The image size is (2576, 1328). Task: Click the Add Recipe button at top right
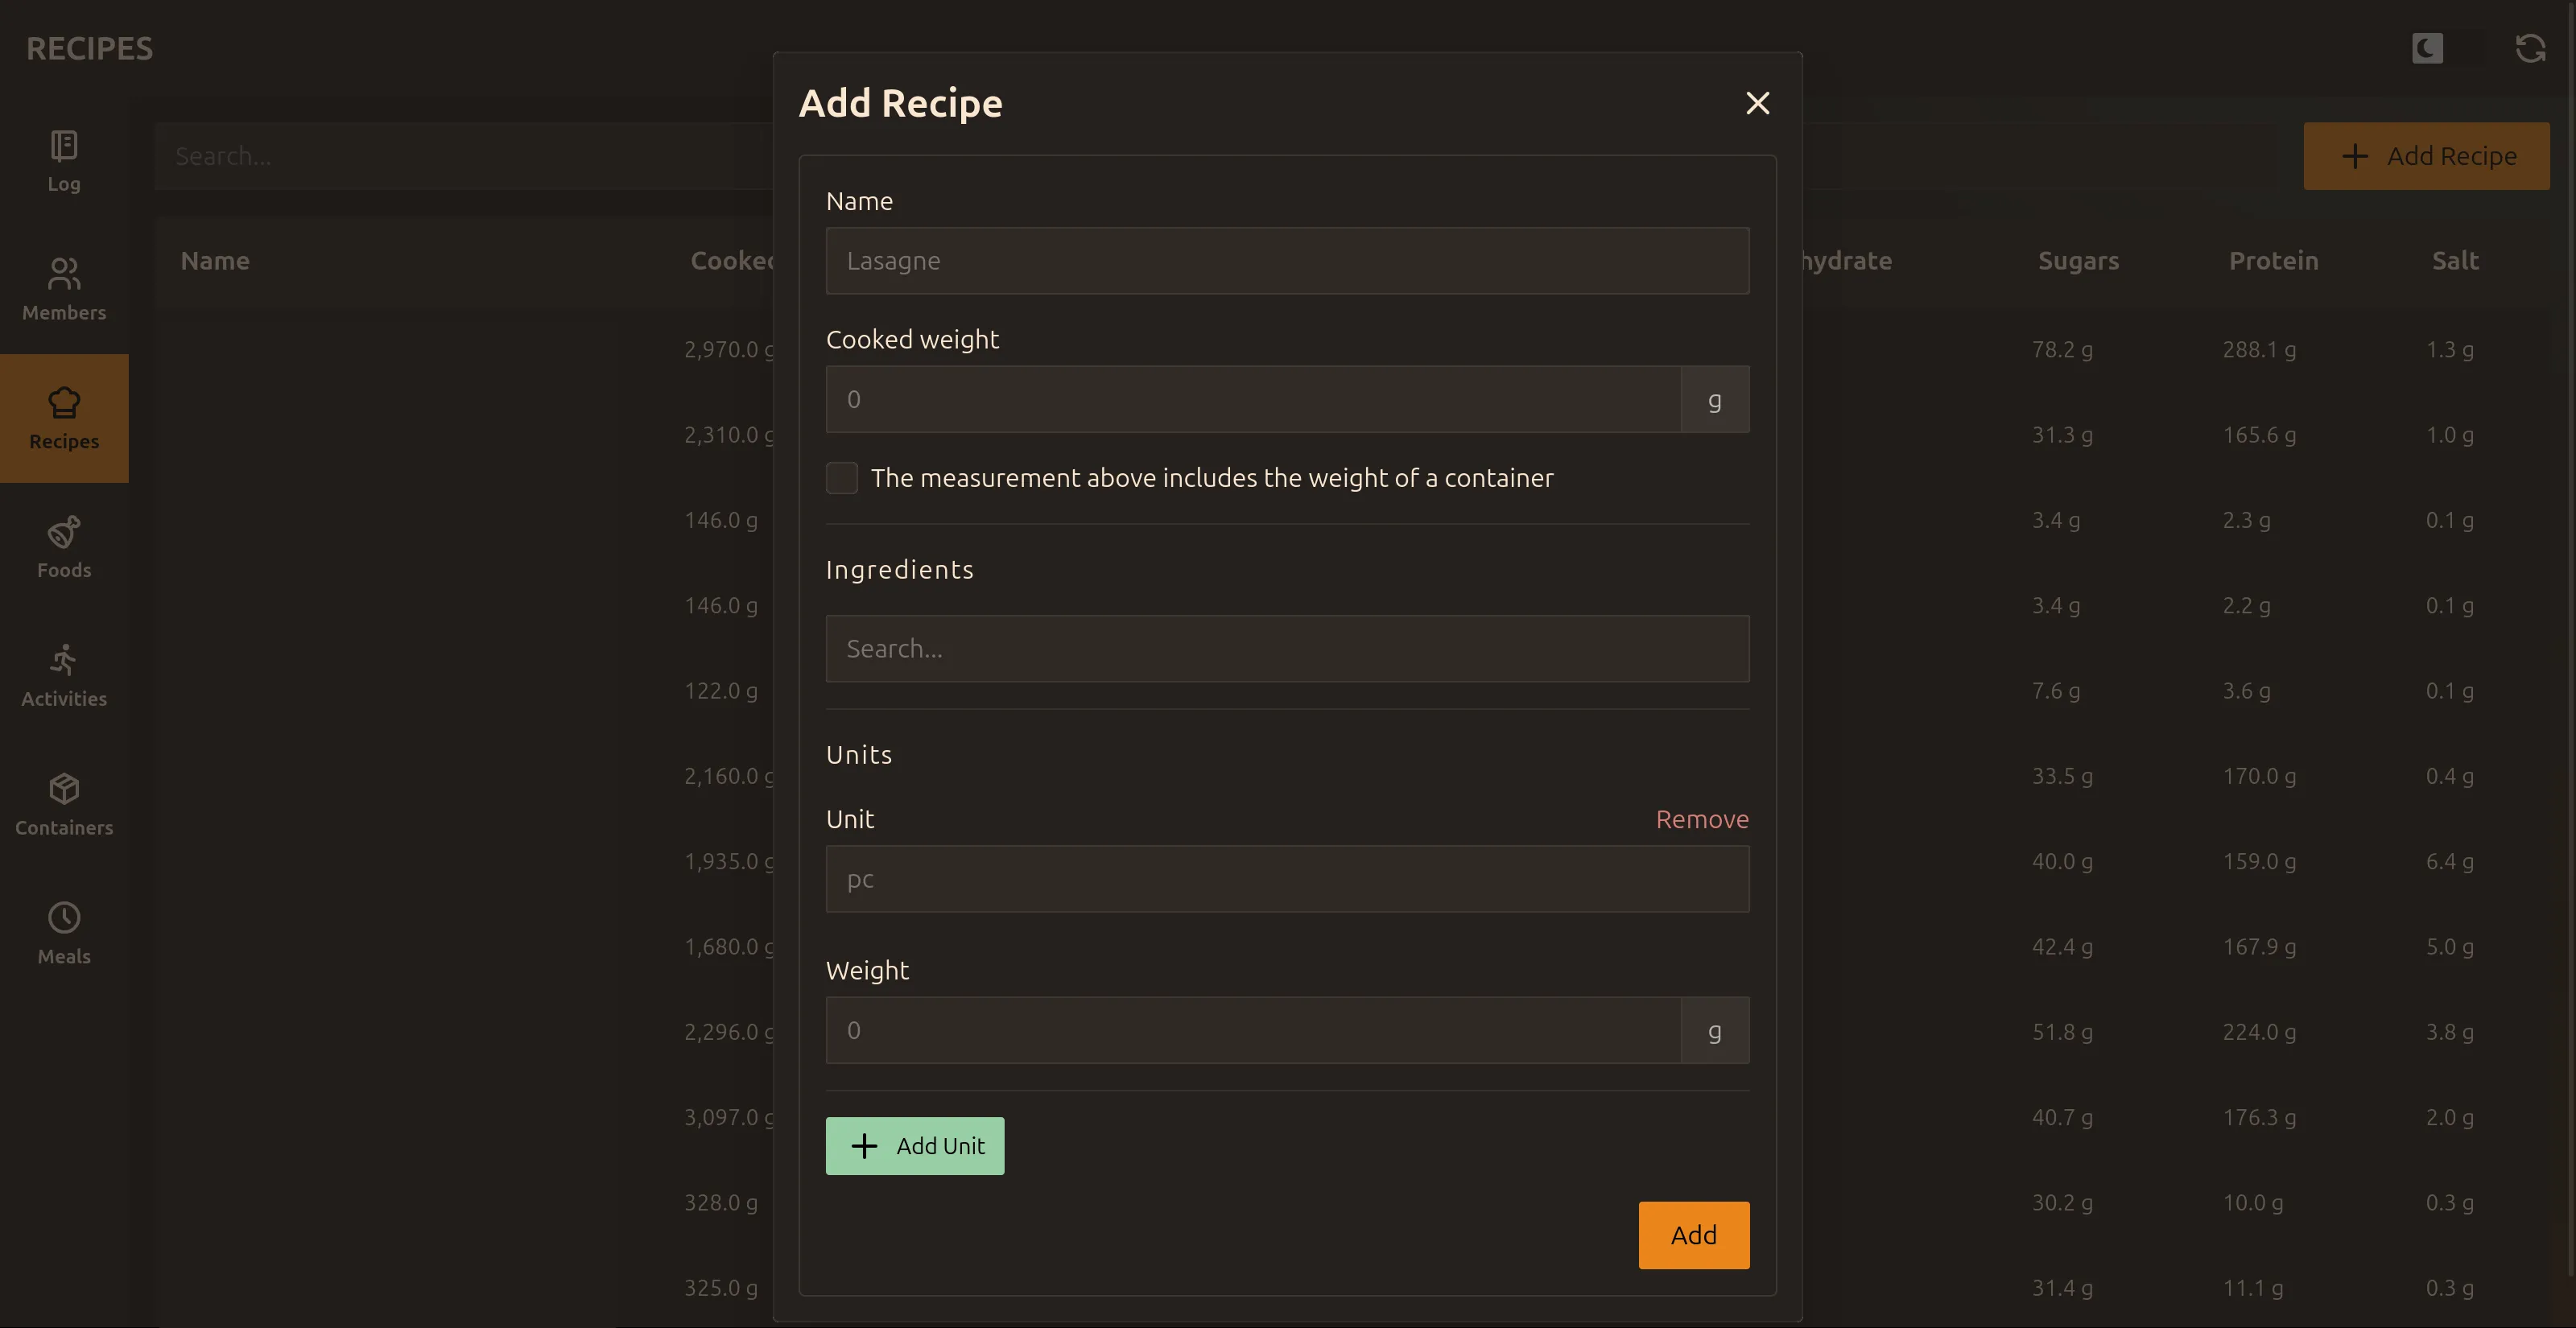point(2427,155)
